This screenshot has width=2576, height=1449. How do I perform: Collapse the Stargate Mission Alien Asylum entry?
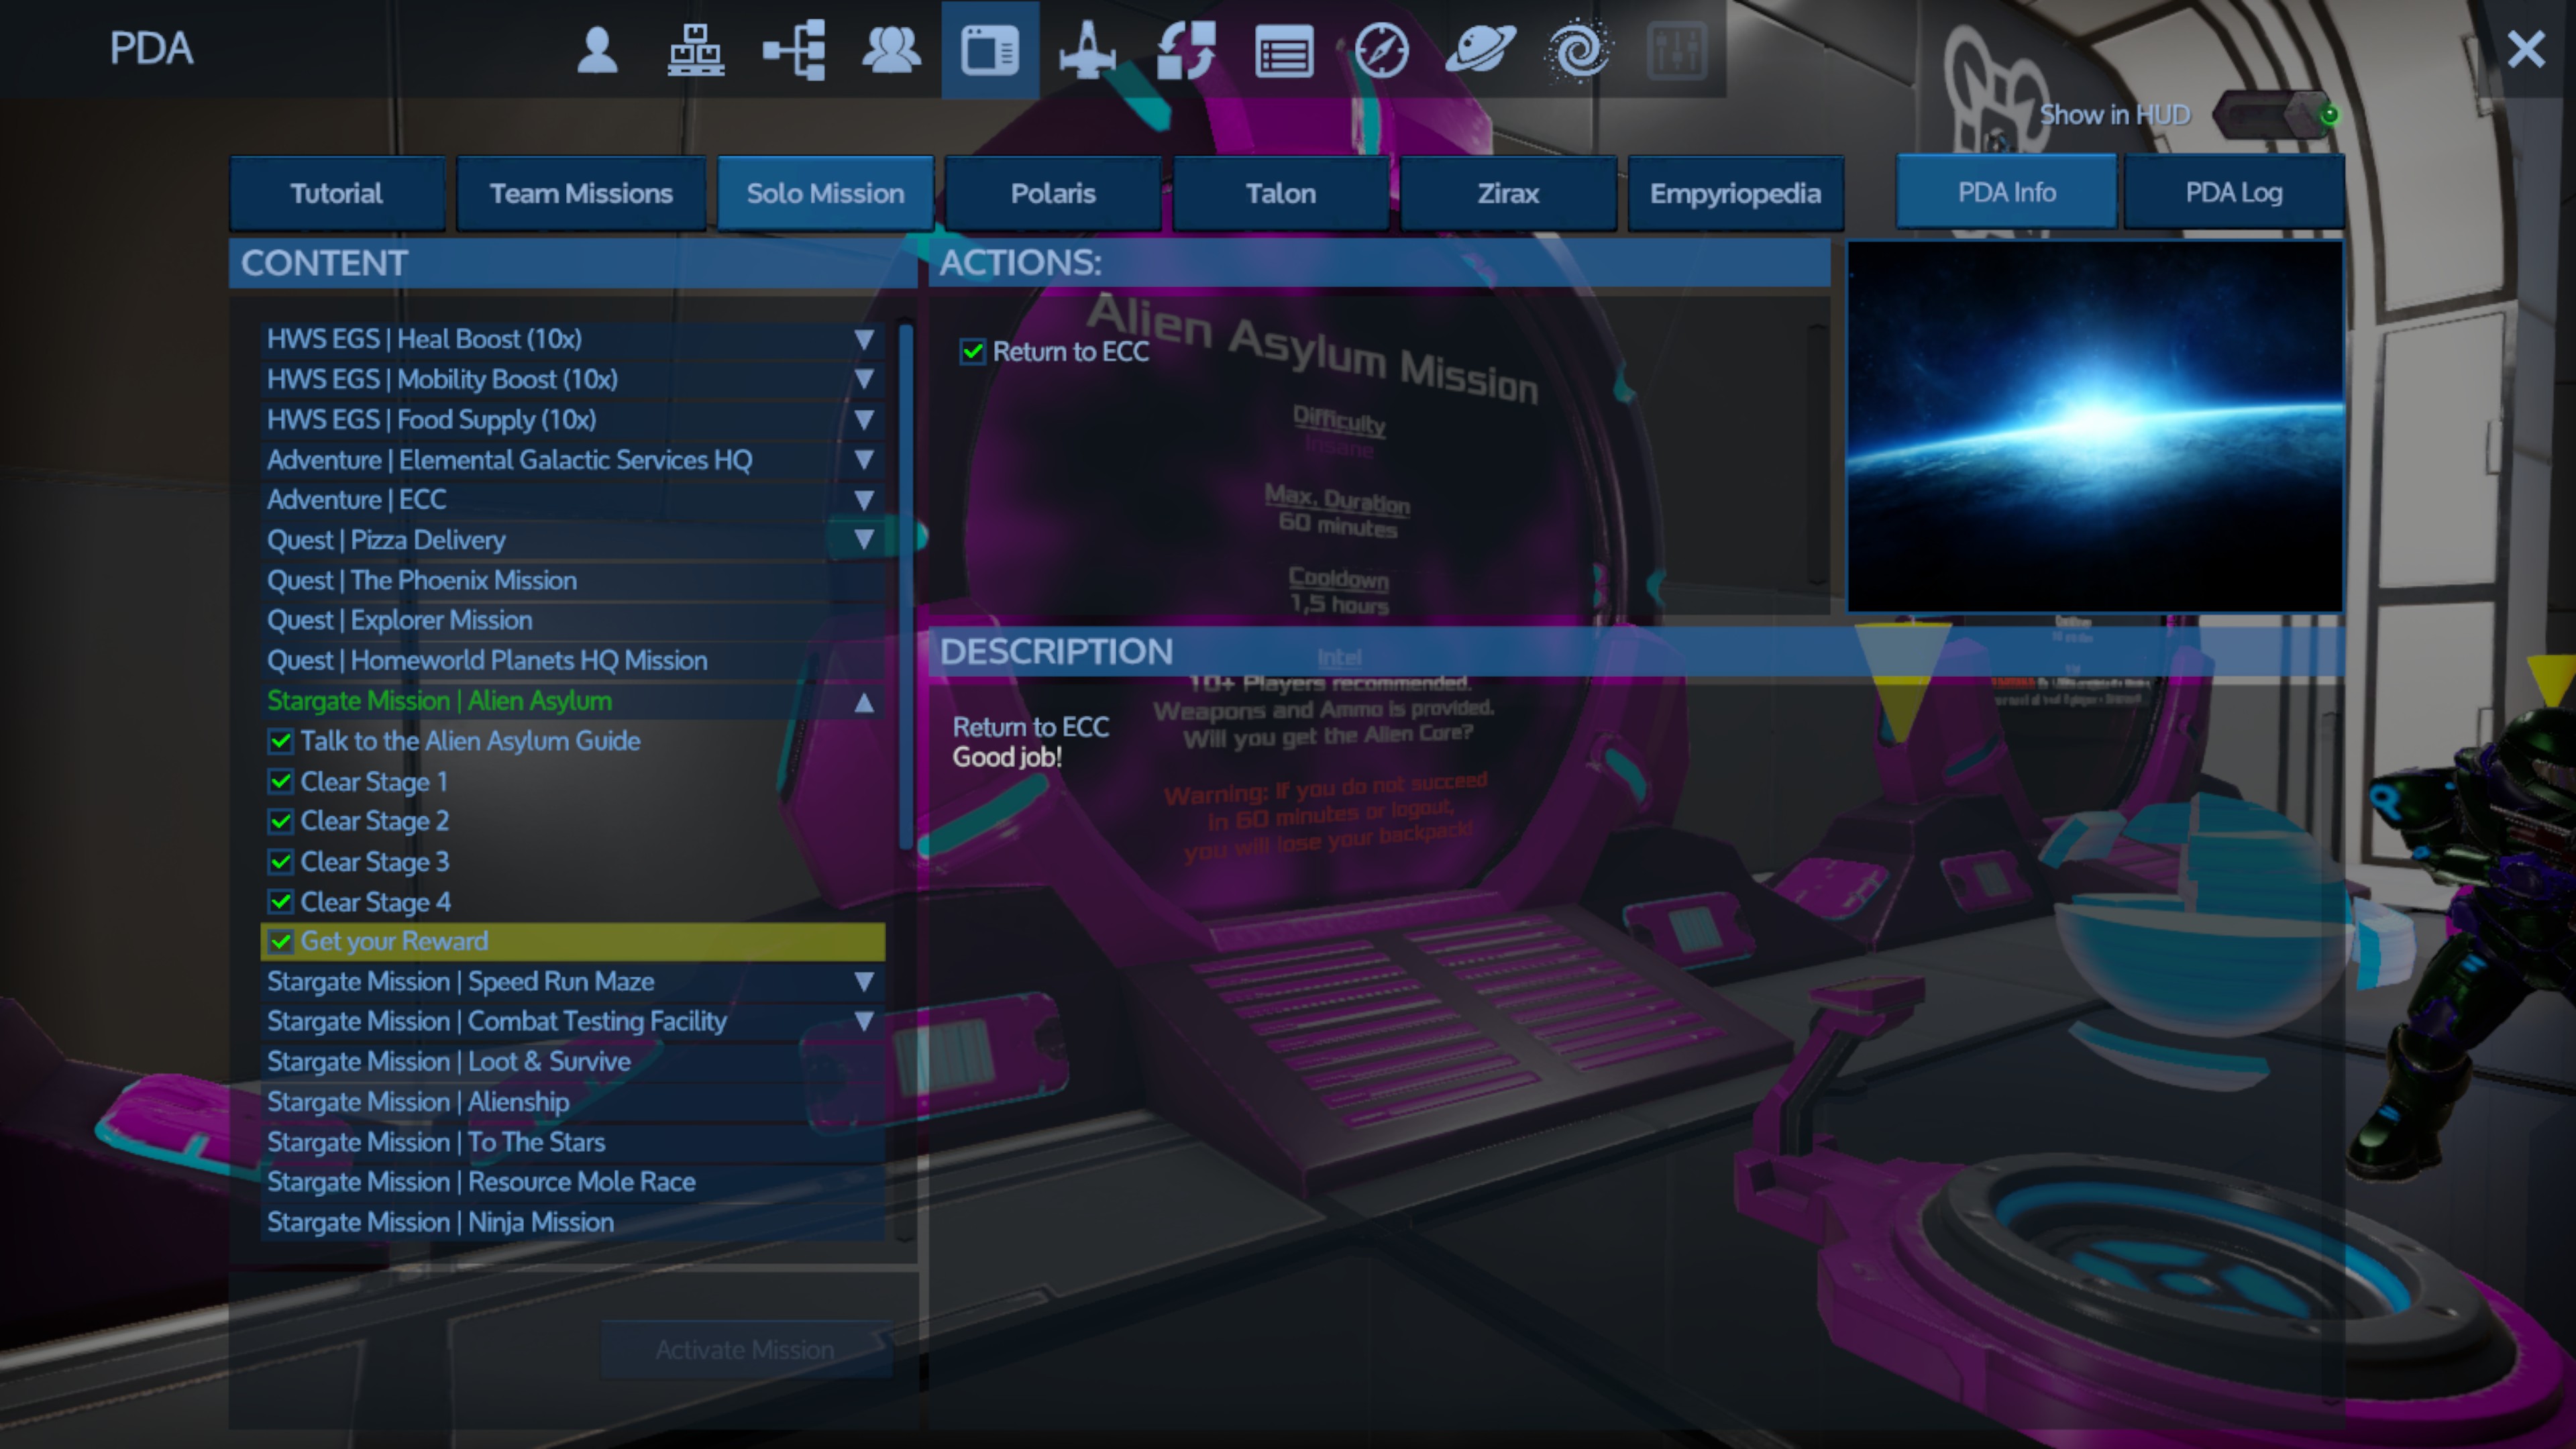pyautogui.click(x=864, y=702)
